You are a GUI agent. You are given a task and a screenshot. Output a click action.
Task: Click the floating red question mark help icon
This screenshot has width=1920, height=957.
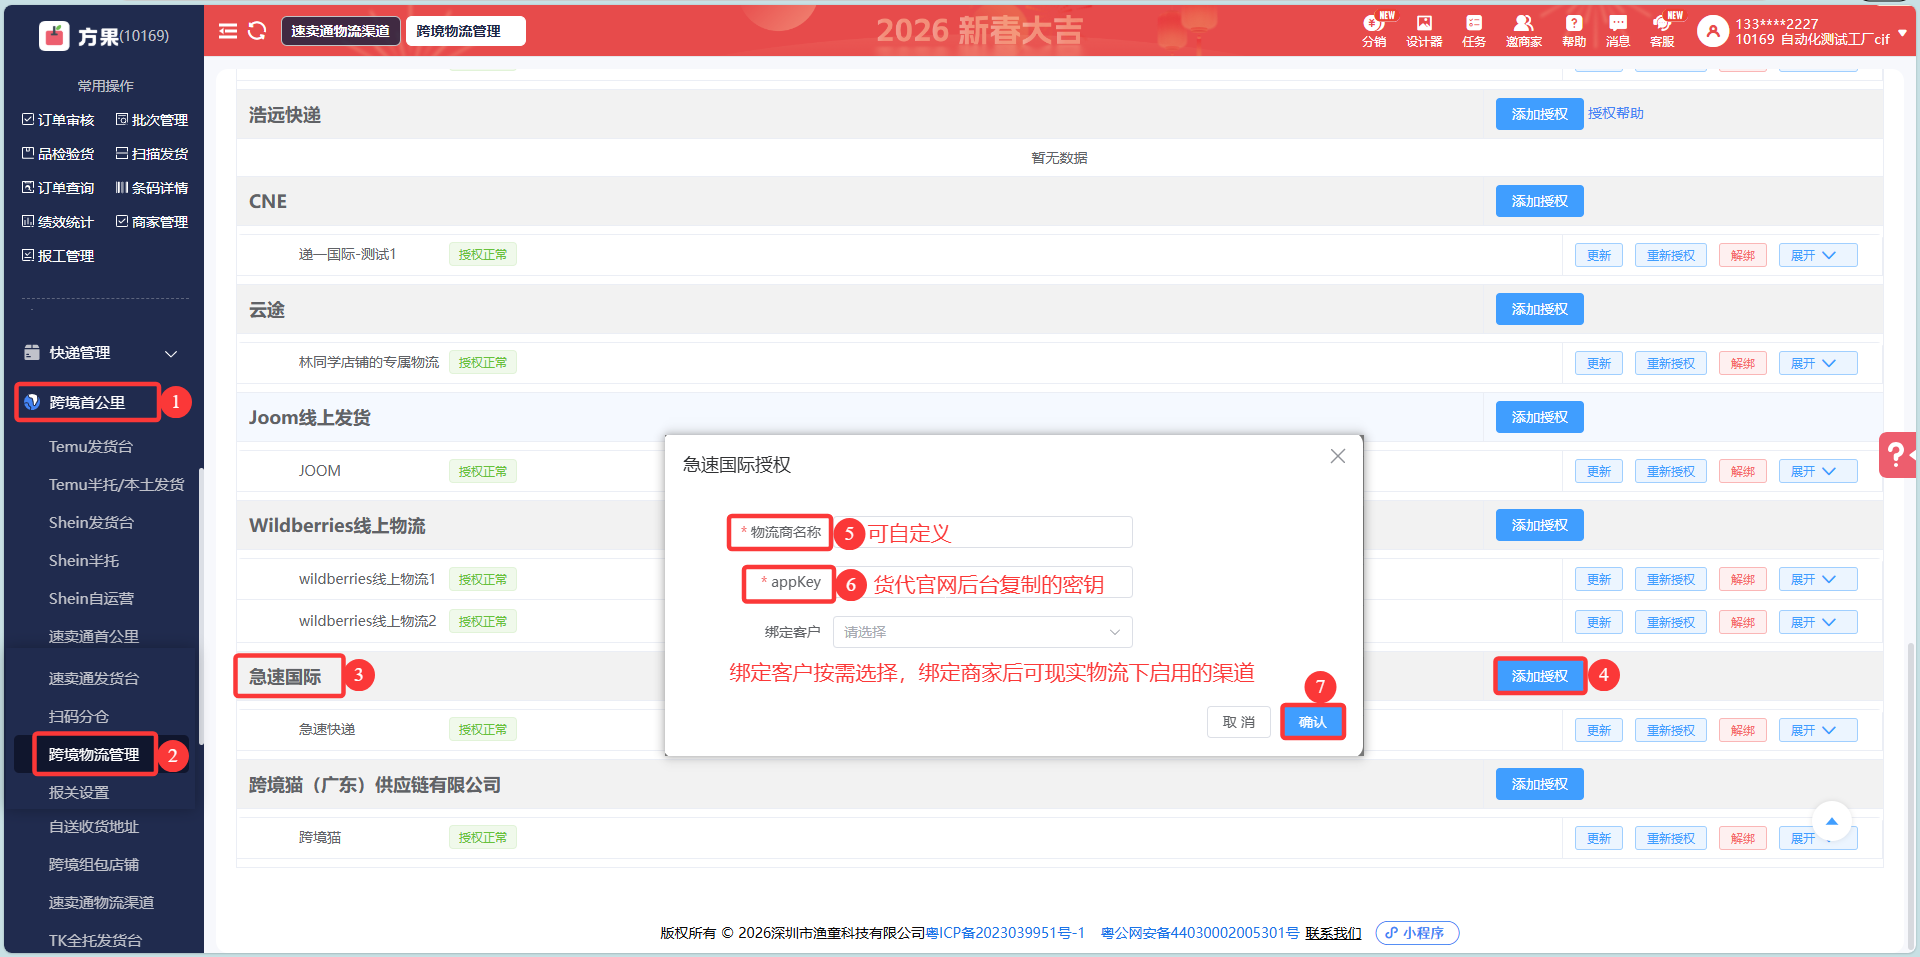tap(1897, 455)
